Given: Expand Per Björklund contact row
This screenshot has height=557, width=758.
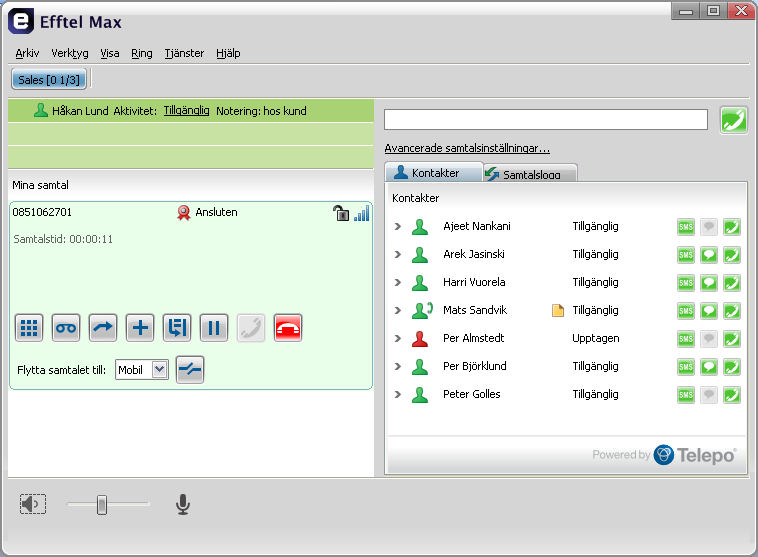Looking at the screenshot, I should point(398,366).
